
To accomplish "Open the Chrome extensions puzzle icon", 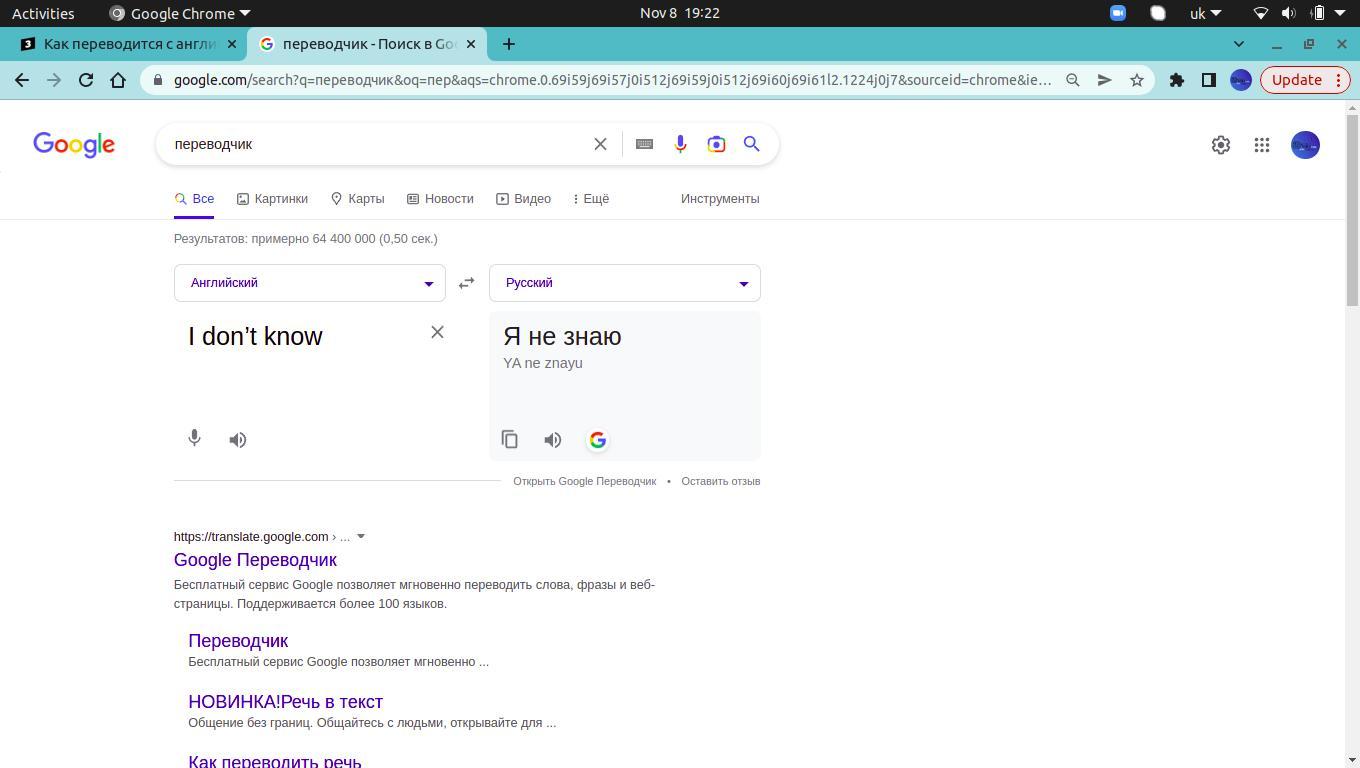I will click(x=1177, y=80).
